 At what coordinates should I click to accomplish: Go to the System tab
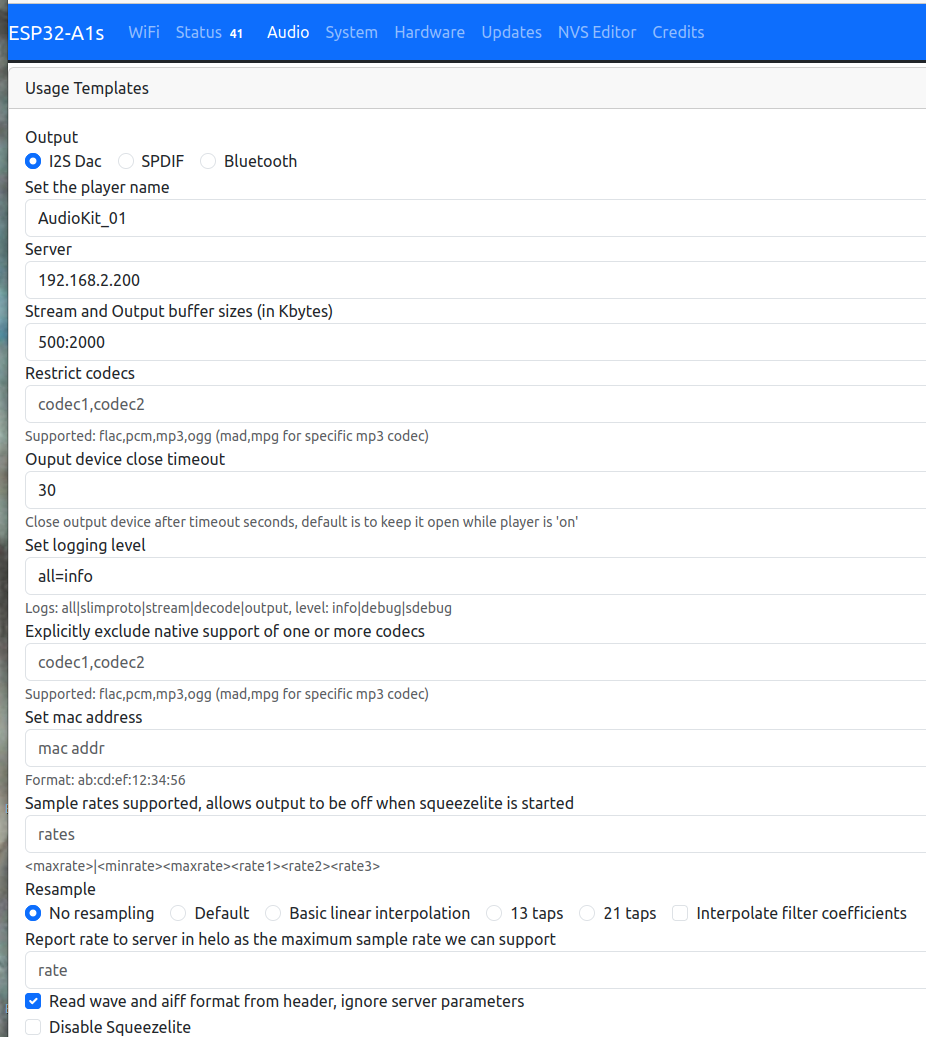coord(351,32)
